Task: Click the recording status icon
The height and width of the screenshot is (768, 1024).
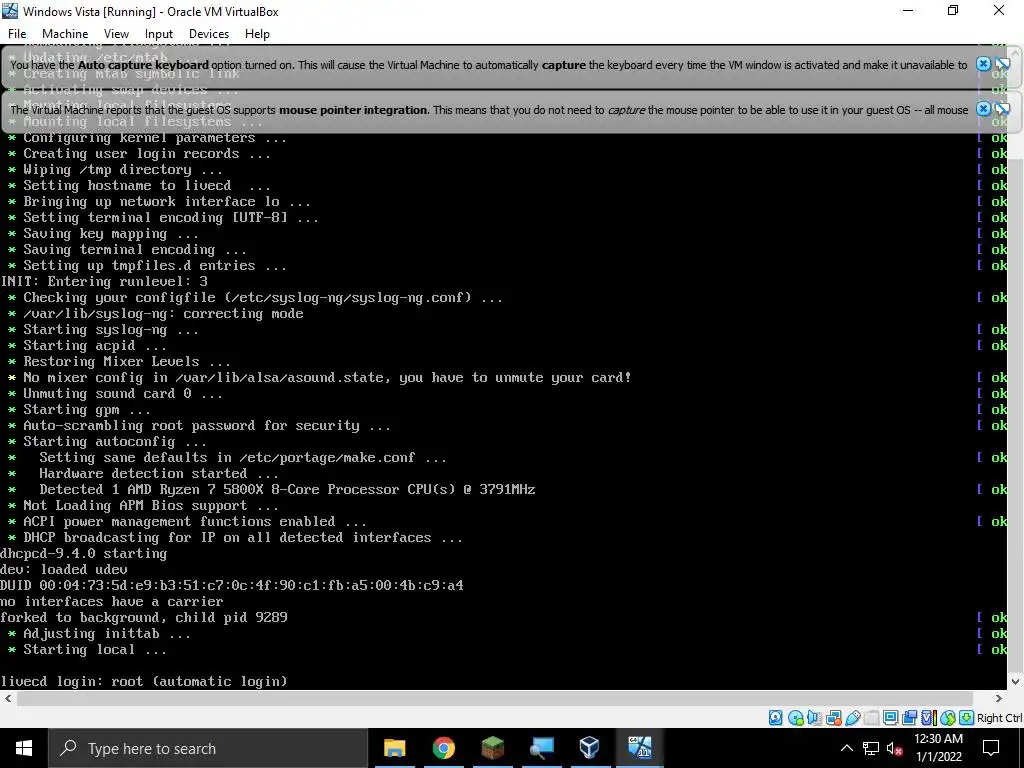Action: point(909,718)
